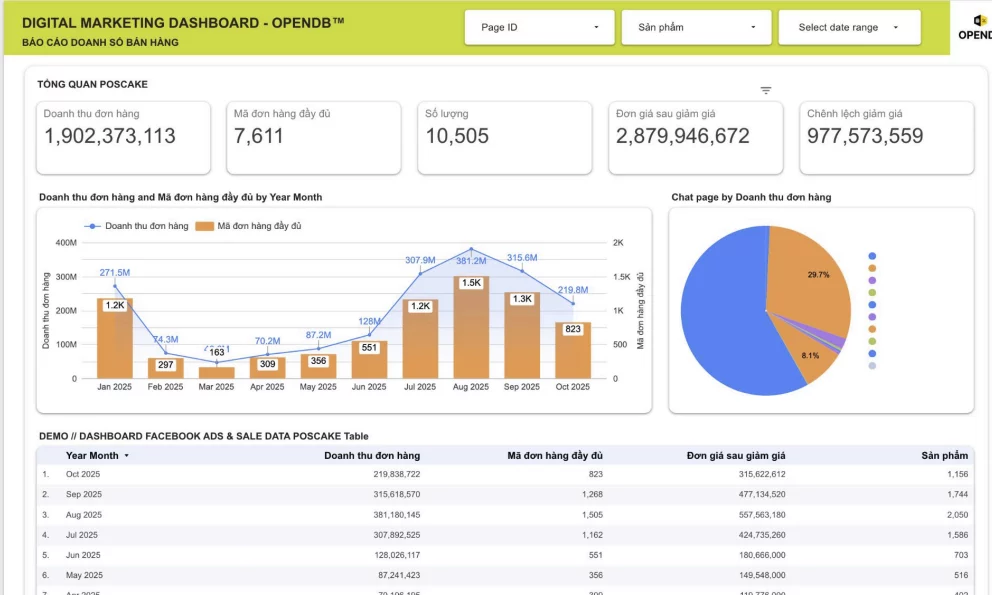Select the Oct 2025 row in the data table

400,474
